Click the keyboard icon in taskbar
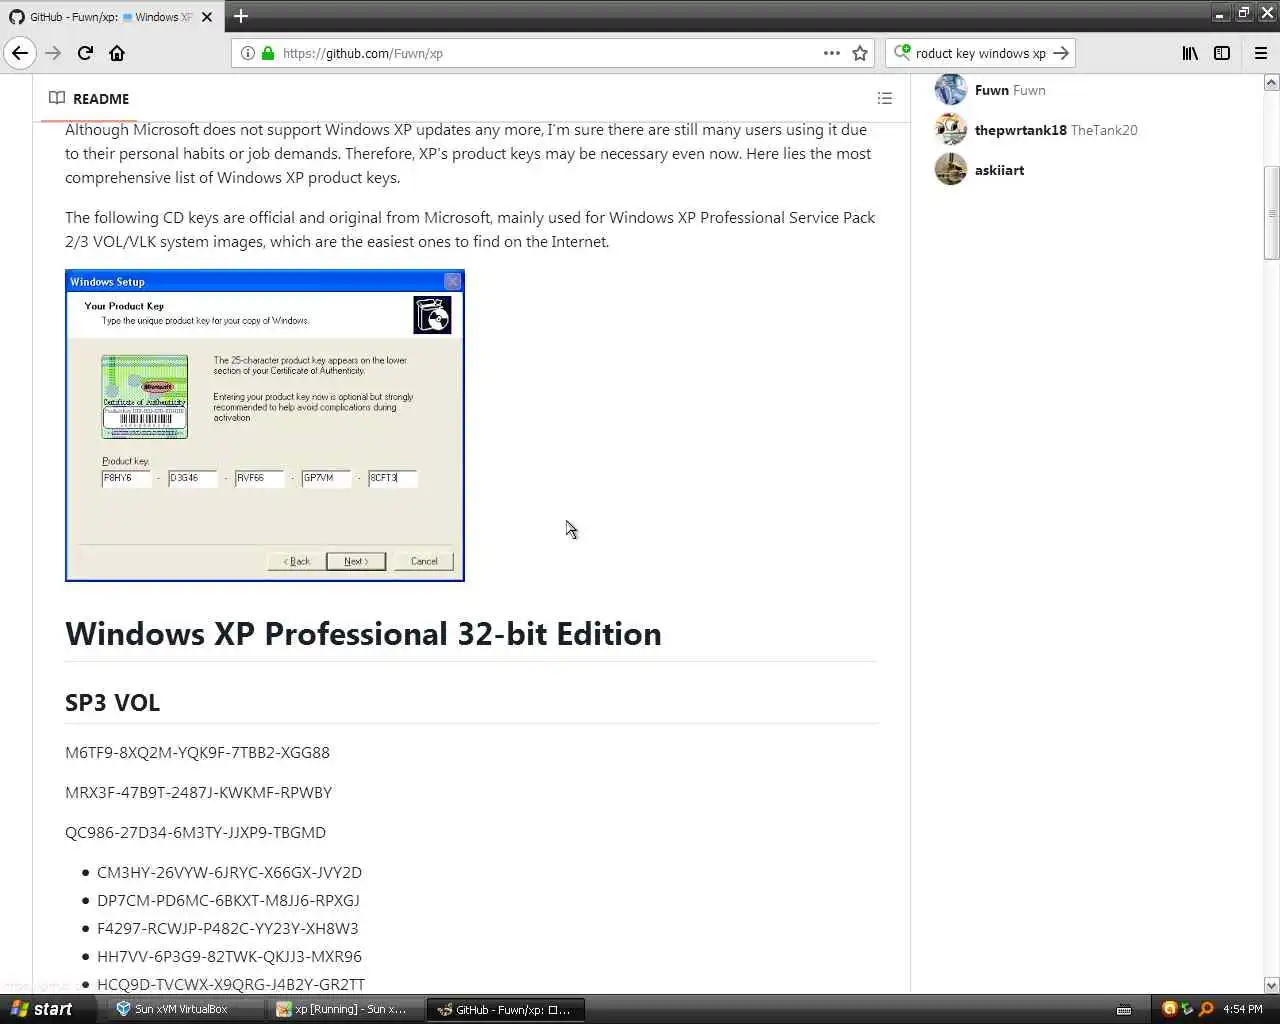 point(1124,1009)
